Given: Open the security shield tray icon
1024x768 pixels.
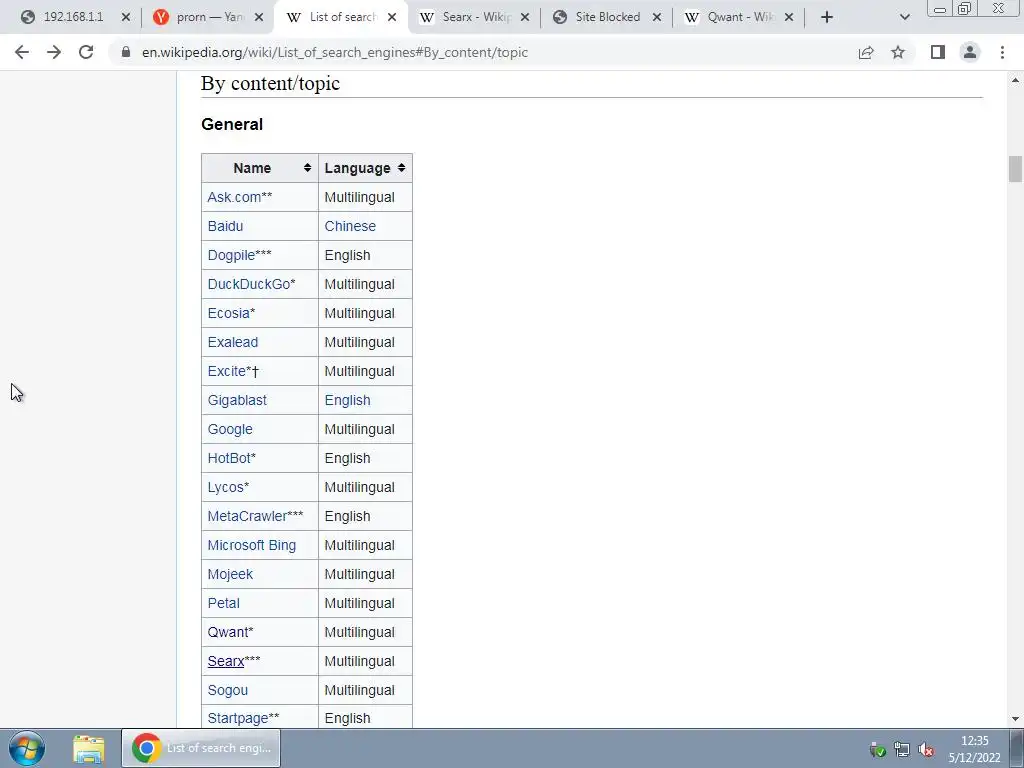Looking at the screenshot, I should click(x=878, y=749).
